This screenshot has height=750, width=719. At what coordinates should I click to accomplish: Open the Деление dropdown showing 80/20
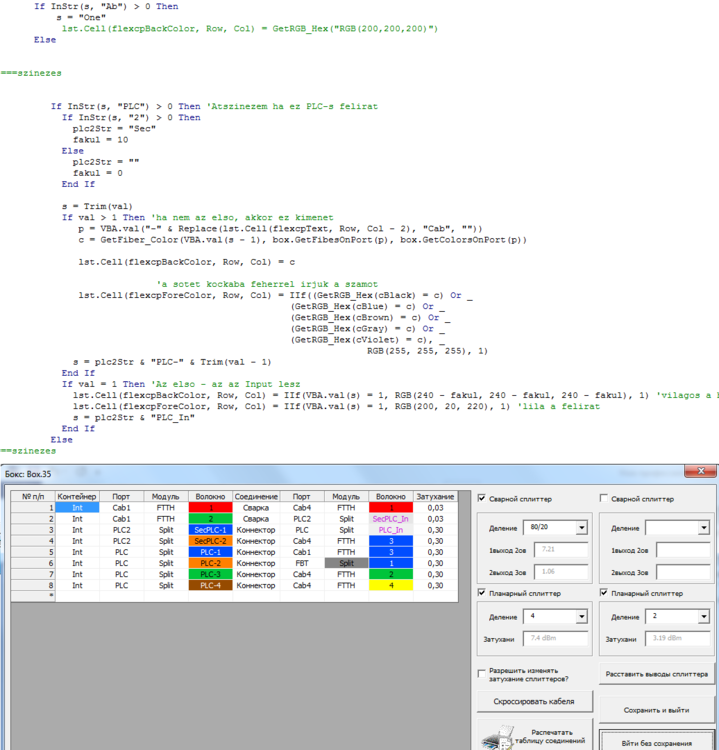pos(581,528)
